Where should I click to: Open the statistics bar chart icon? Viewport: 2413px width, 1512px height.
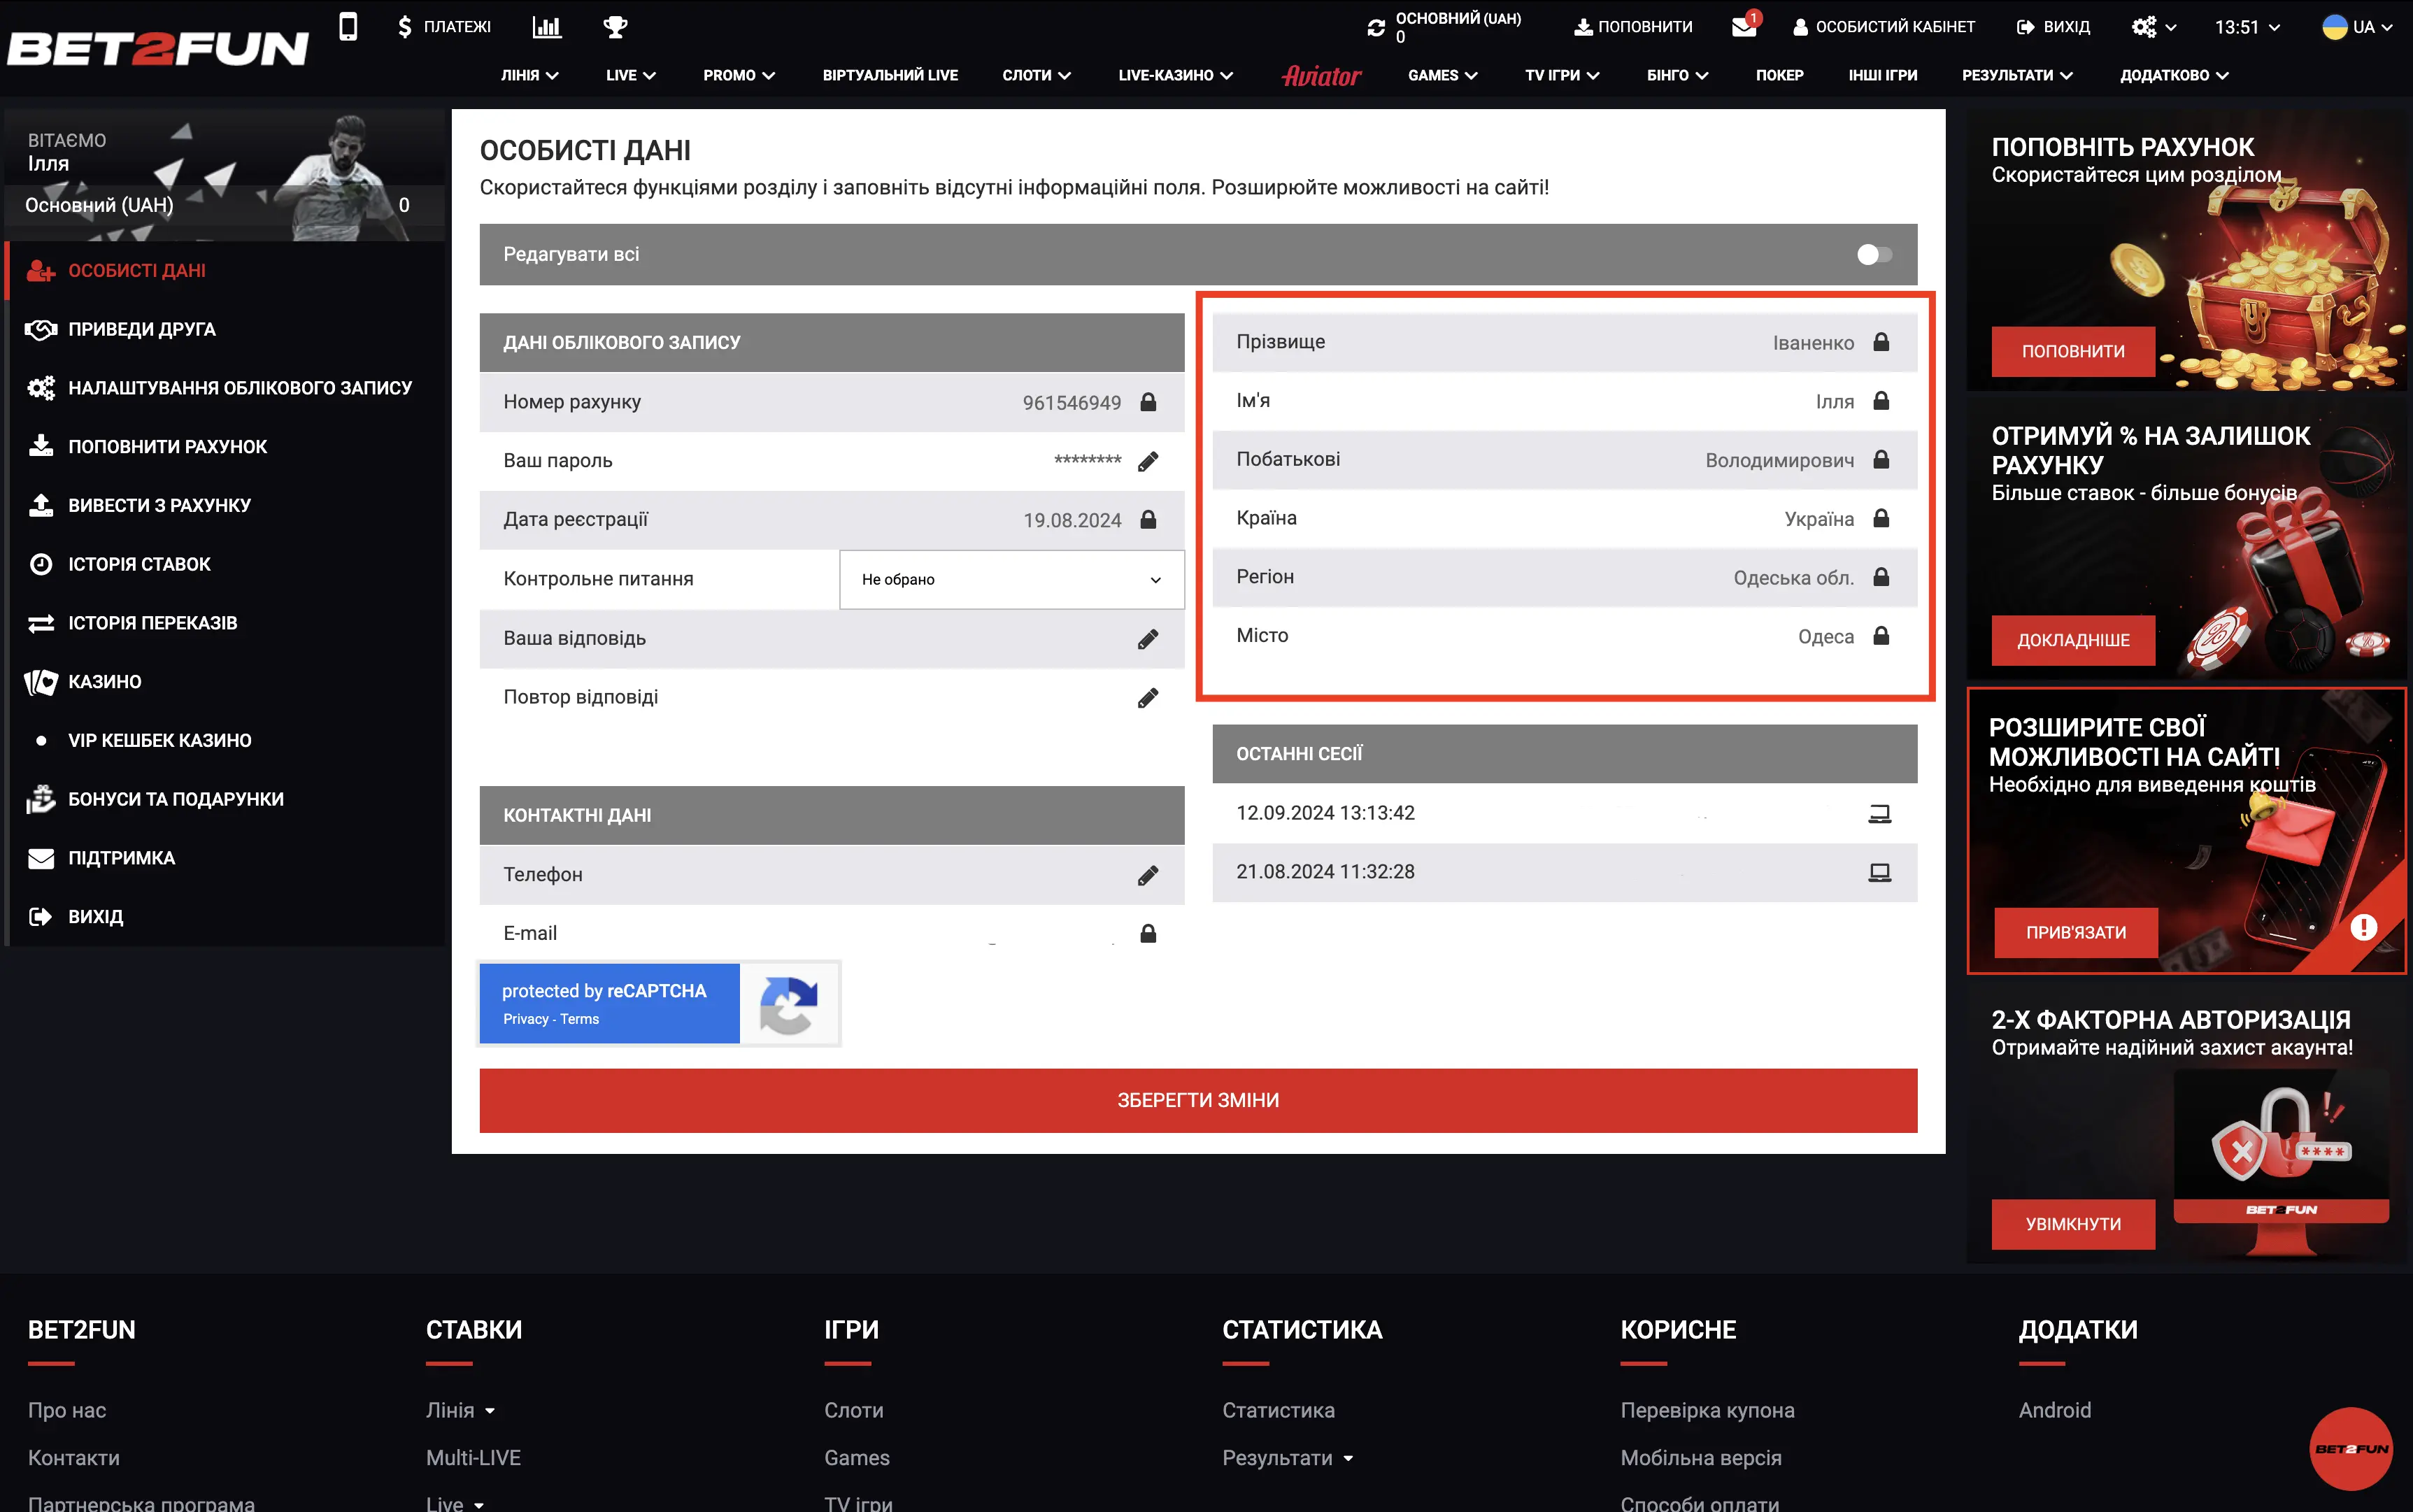point(546,27)
